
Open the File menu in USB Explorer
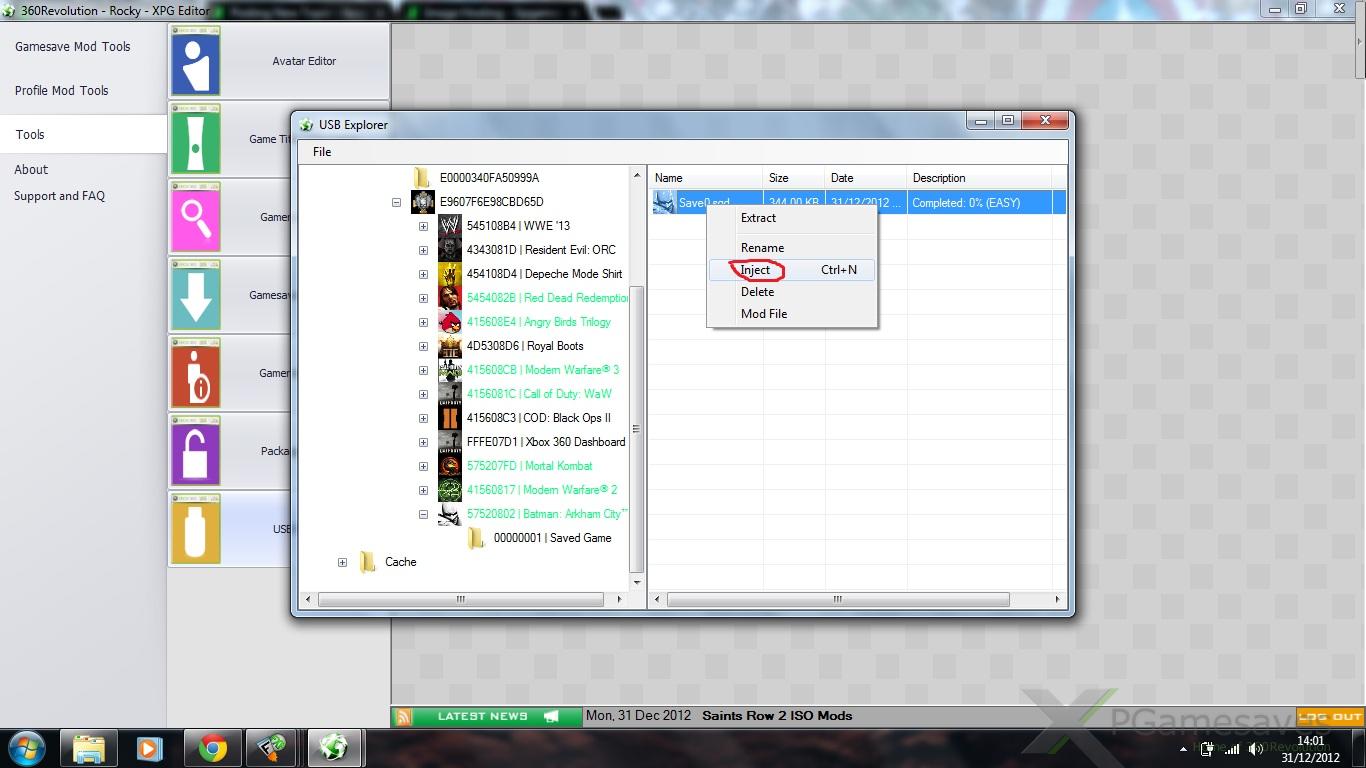point(322,152)
